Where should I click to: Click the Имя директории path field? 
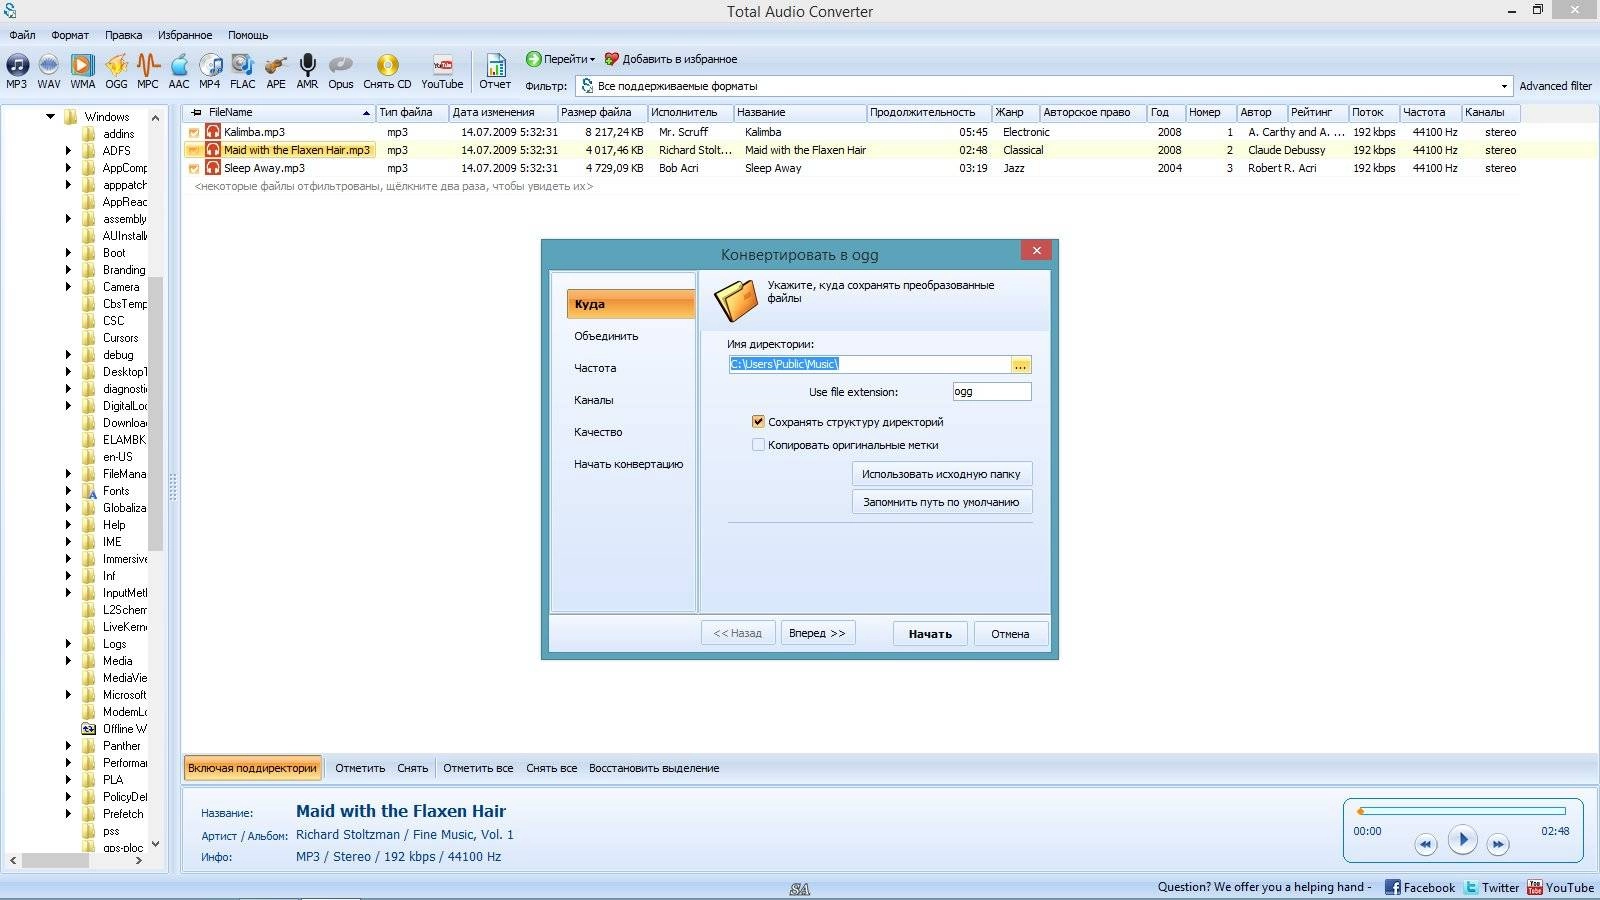point(869,365)
